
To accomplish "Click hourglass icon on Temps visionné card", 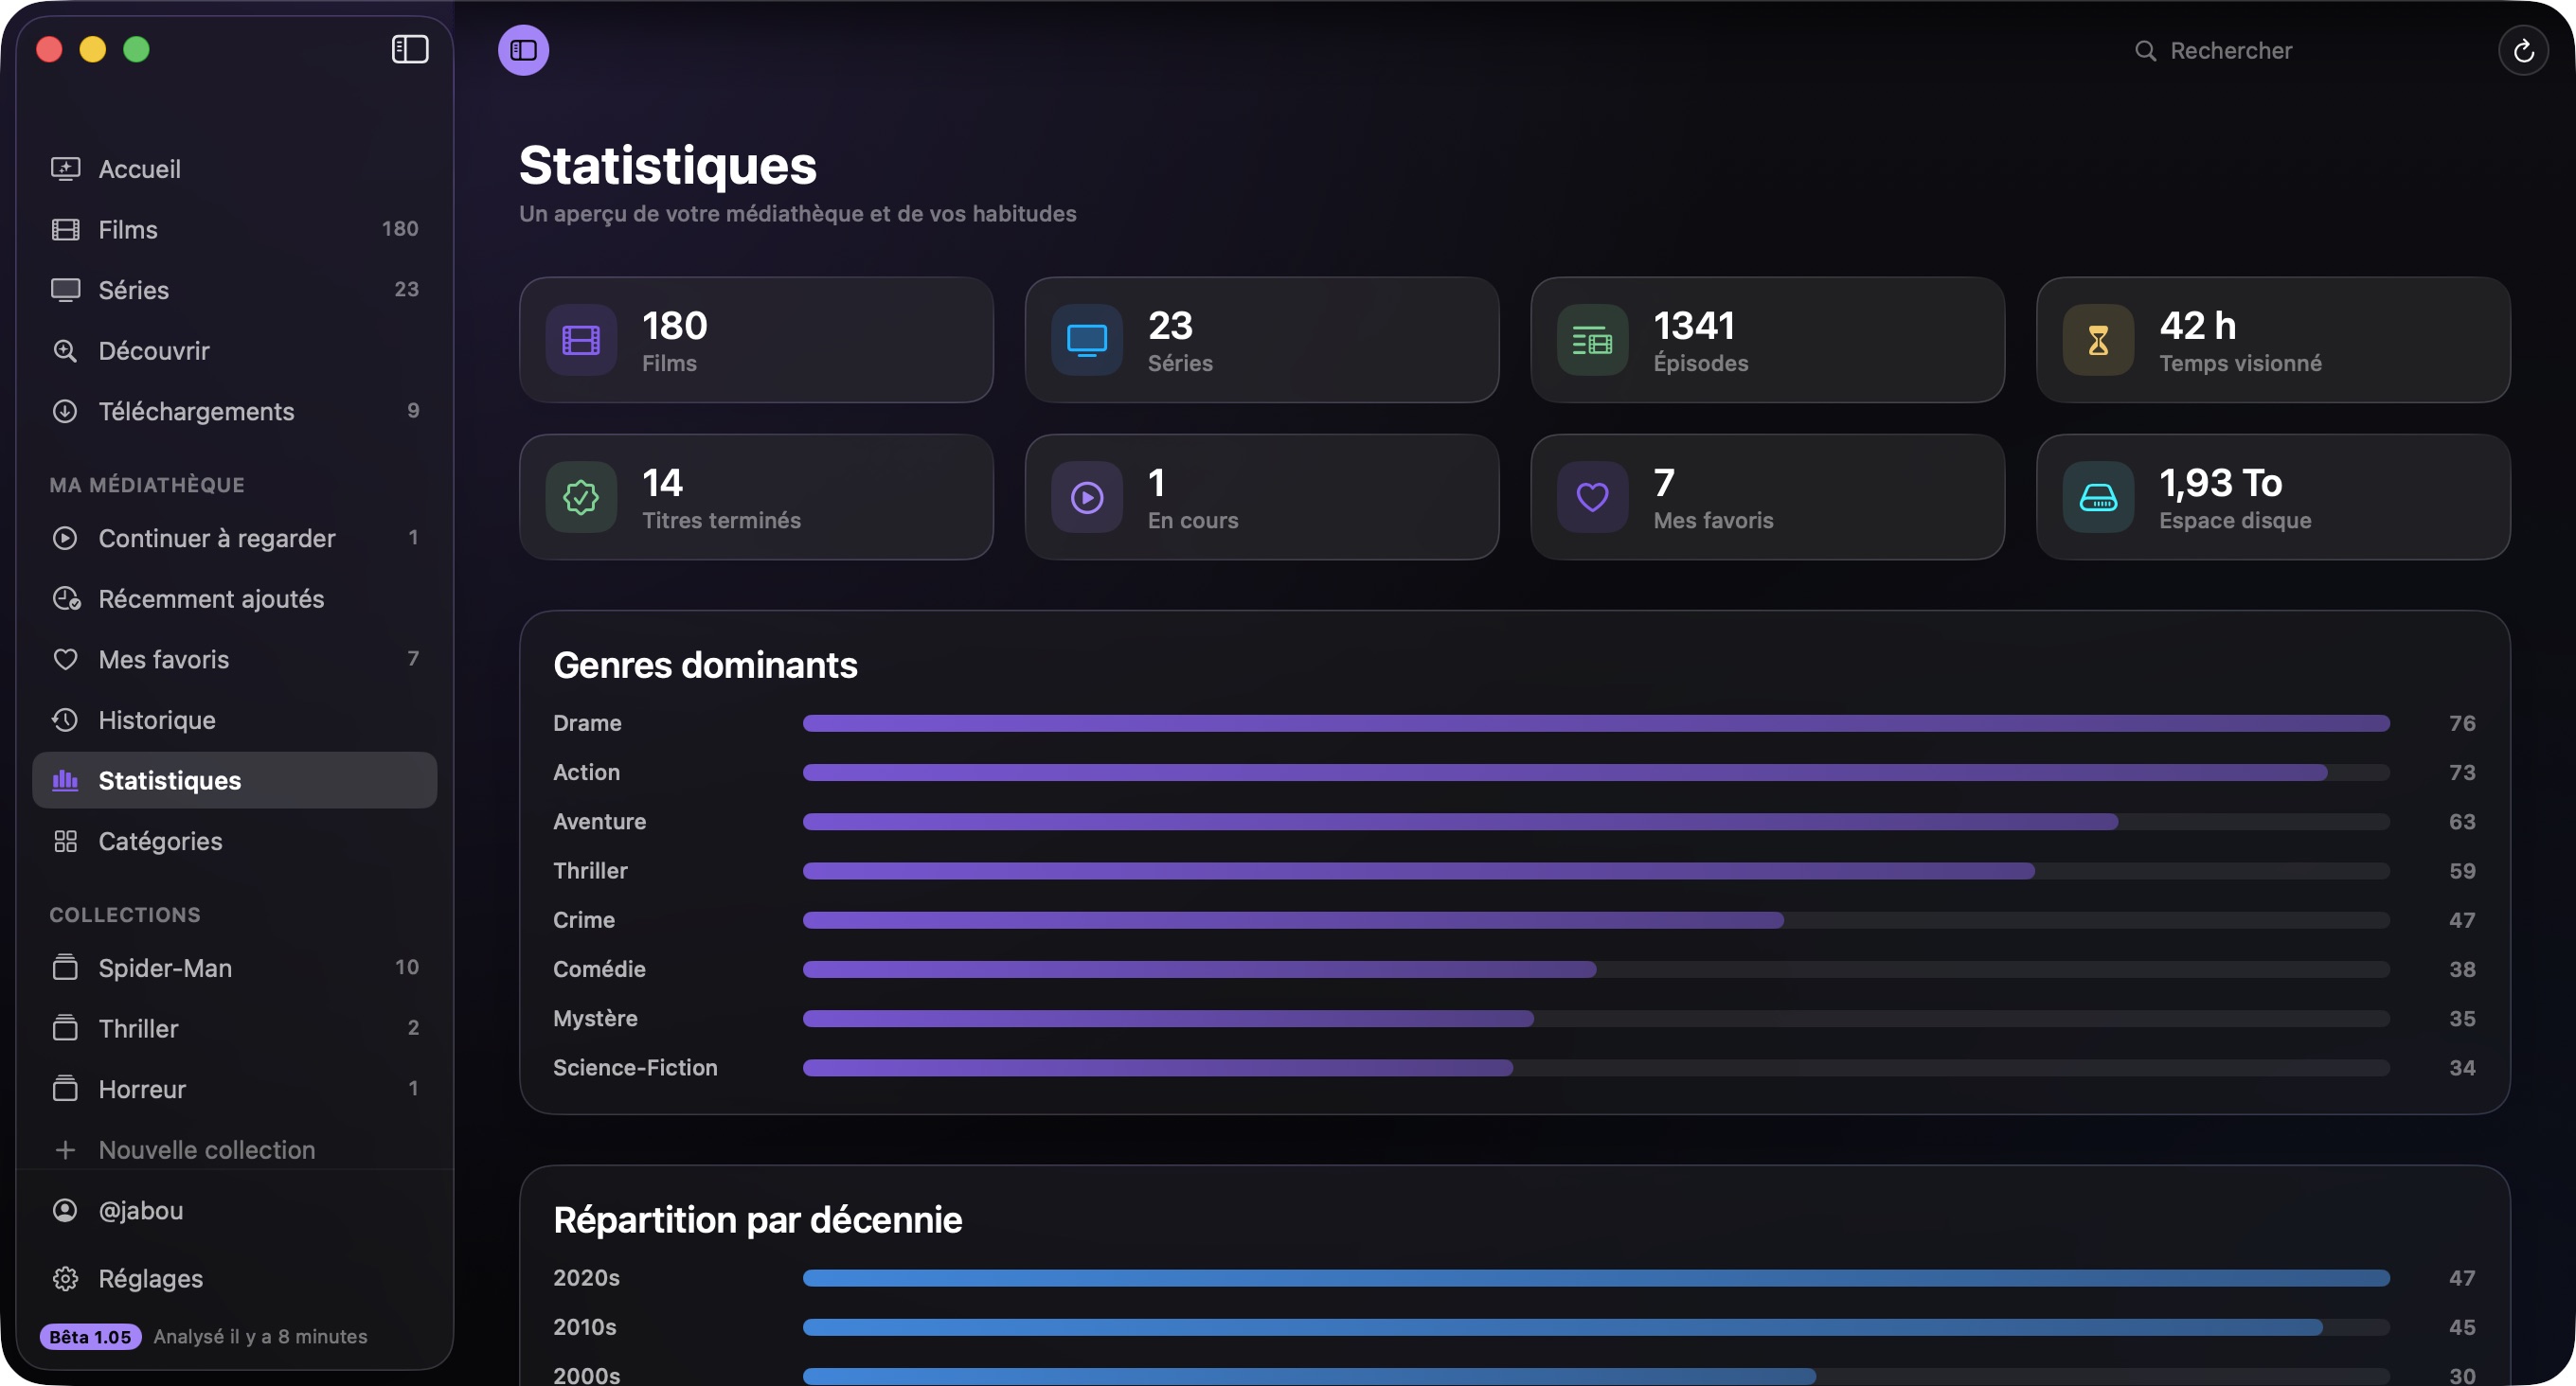I will [x=2098, y=340].
